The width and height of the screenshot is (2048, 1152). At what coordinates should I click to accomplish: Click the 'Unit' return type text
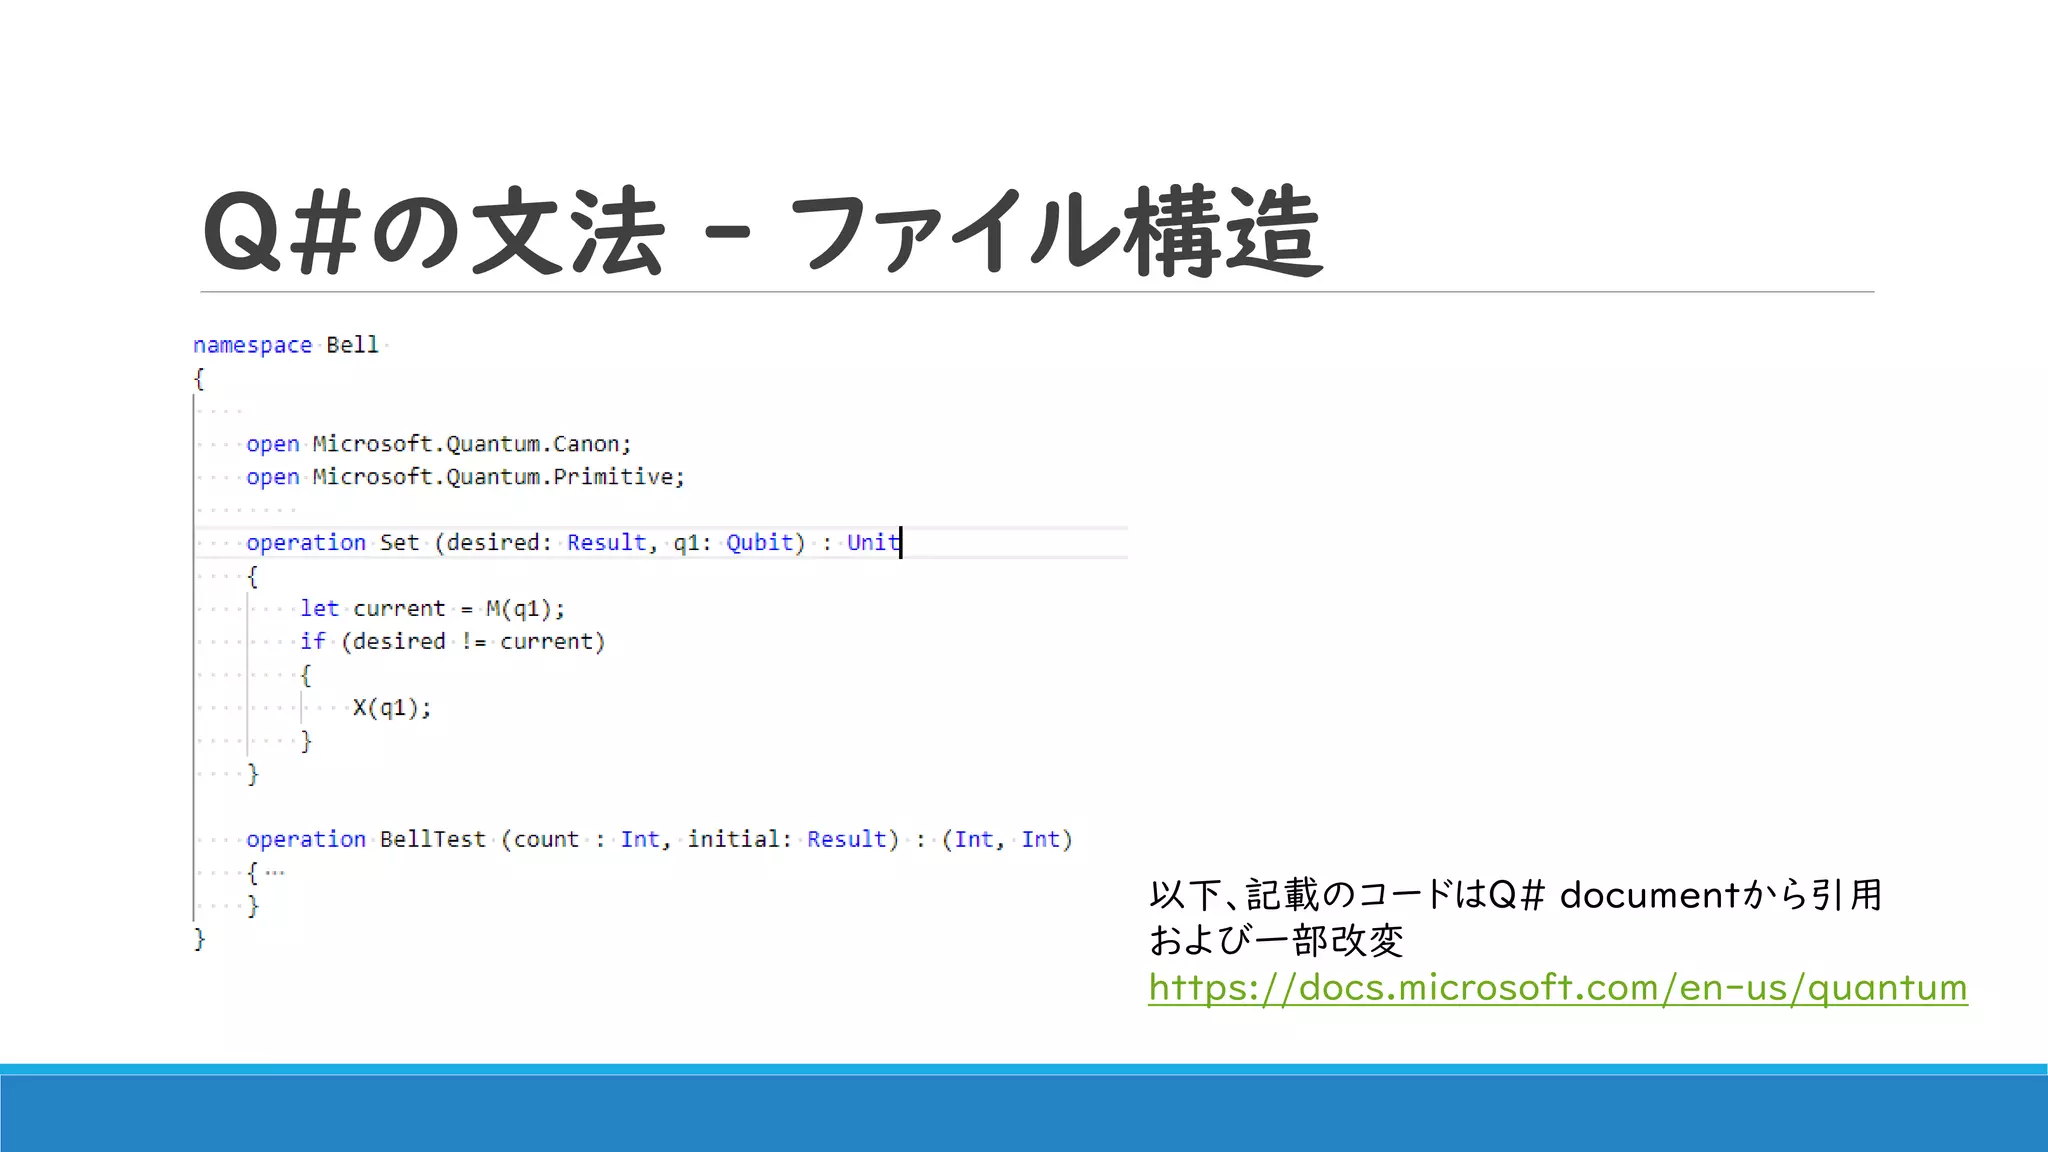[873, 543]
